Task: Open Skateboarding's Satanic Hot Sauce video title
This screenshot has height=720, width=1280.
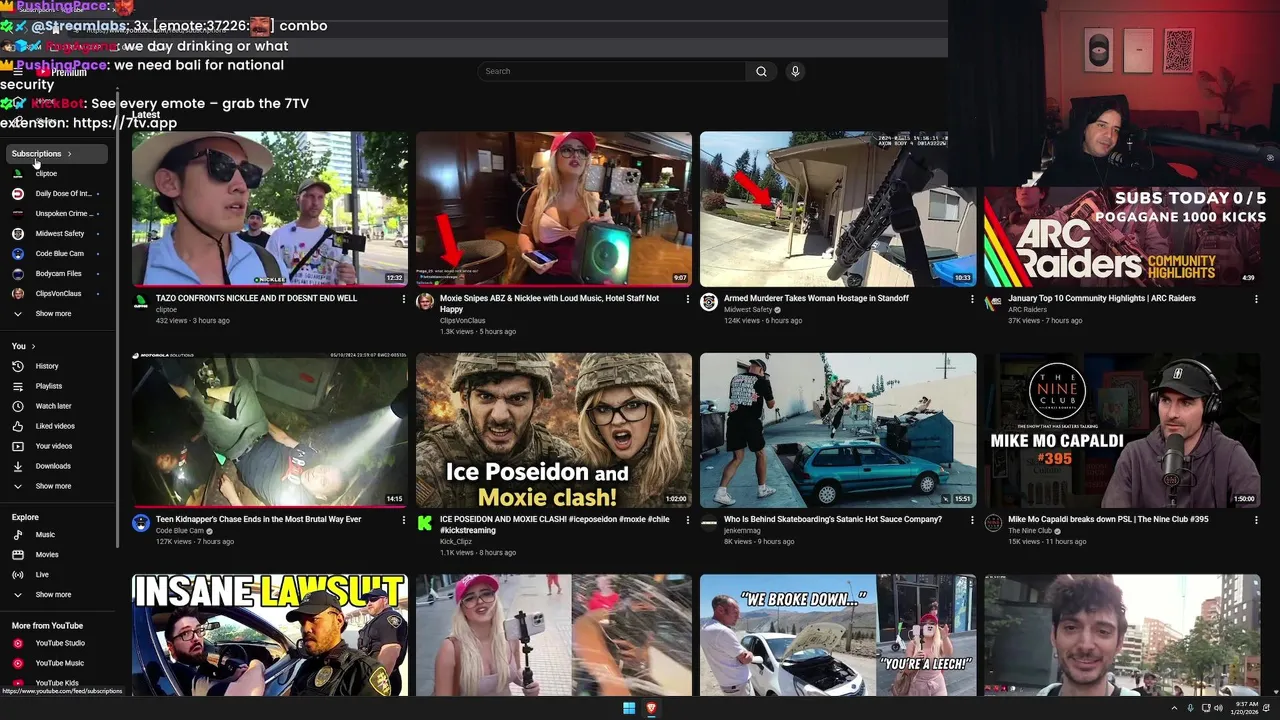Action: [x=833, y=519]
